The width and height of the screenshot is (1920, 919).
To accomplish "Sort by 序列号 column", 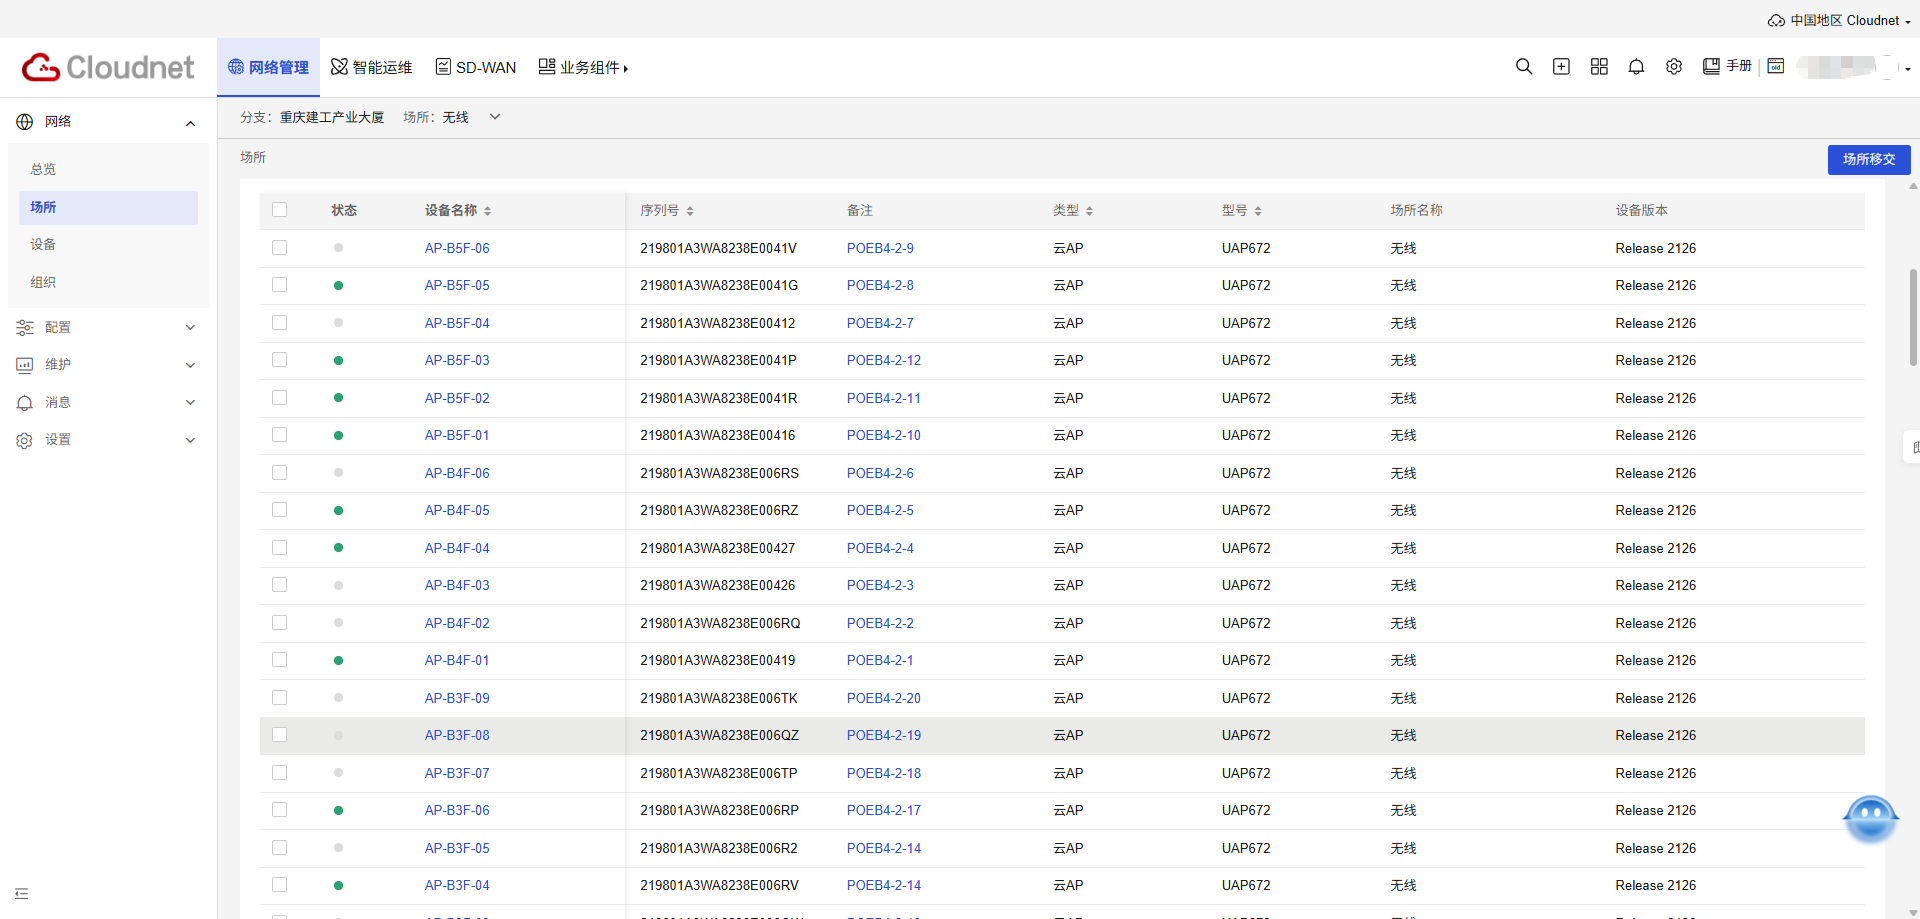I will pos(690,211).
